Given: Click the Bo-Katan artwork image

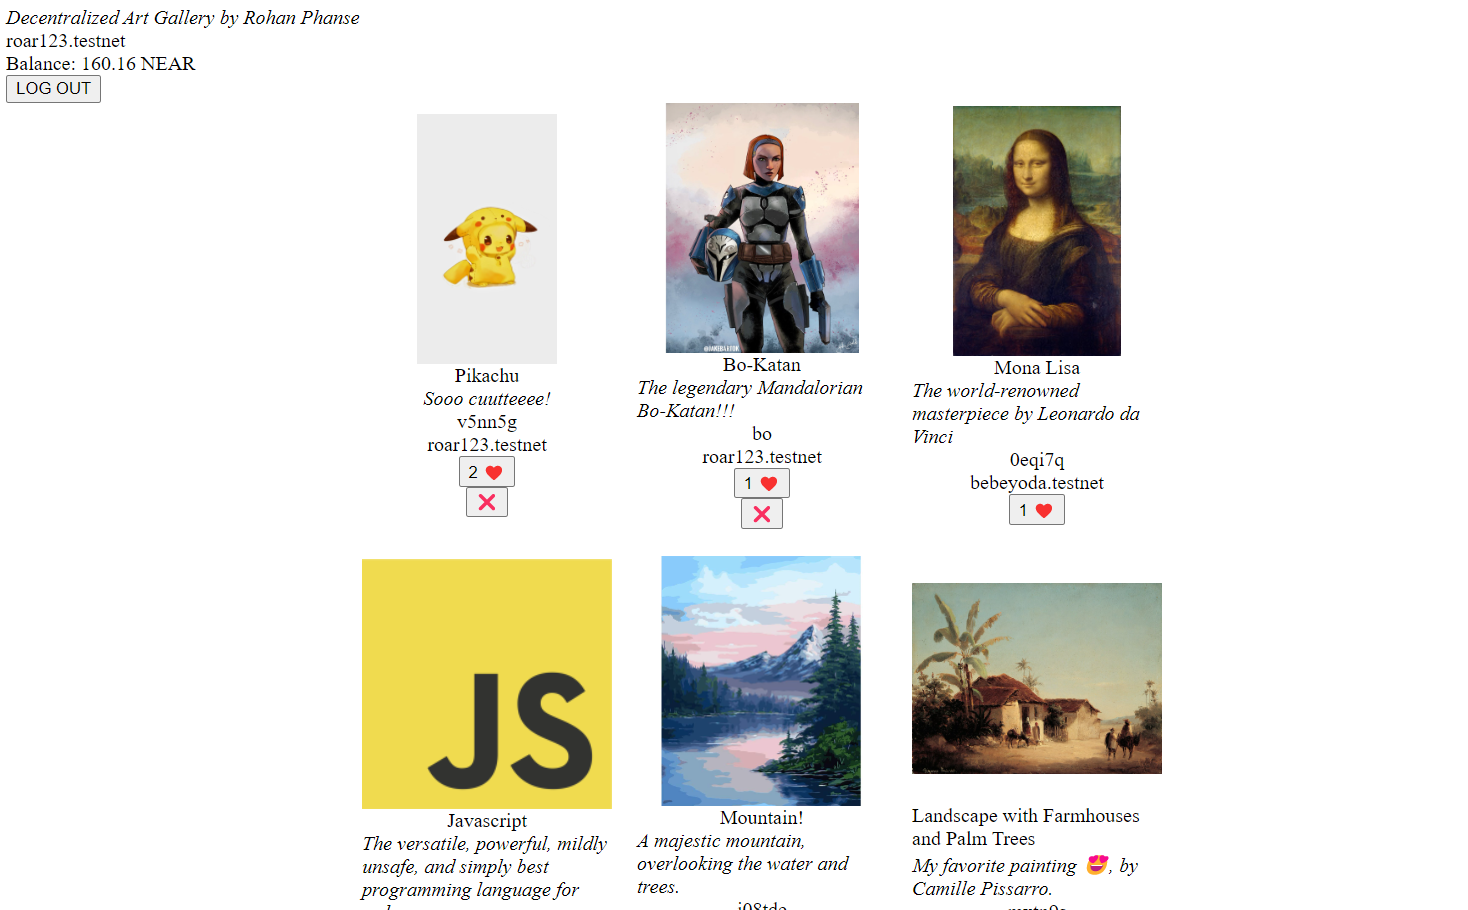Looking at the screenshot, I should click(762, 228).
